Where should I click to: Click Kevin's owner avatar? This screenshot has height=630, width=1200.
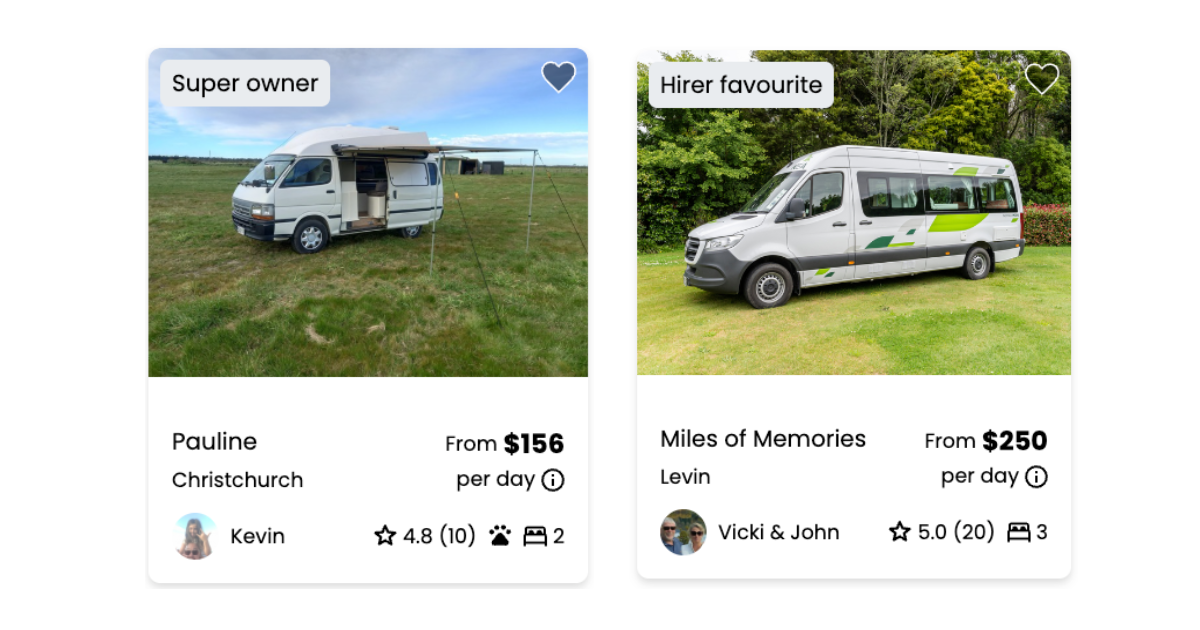[x=195, y=536]
